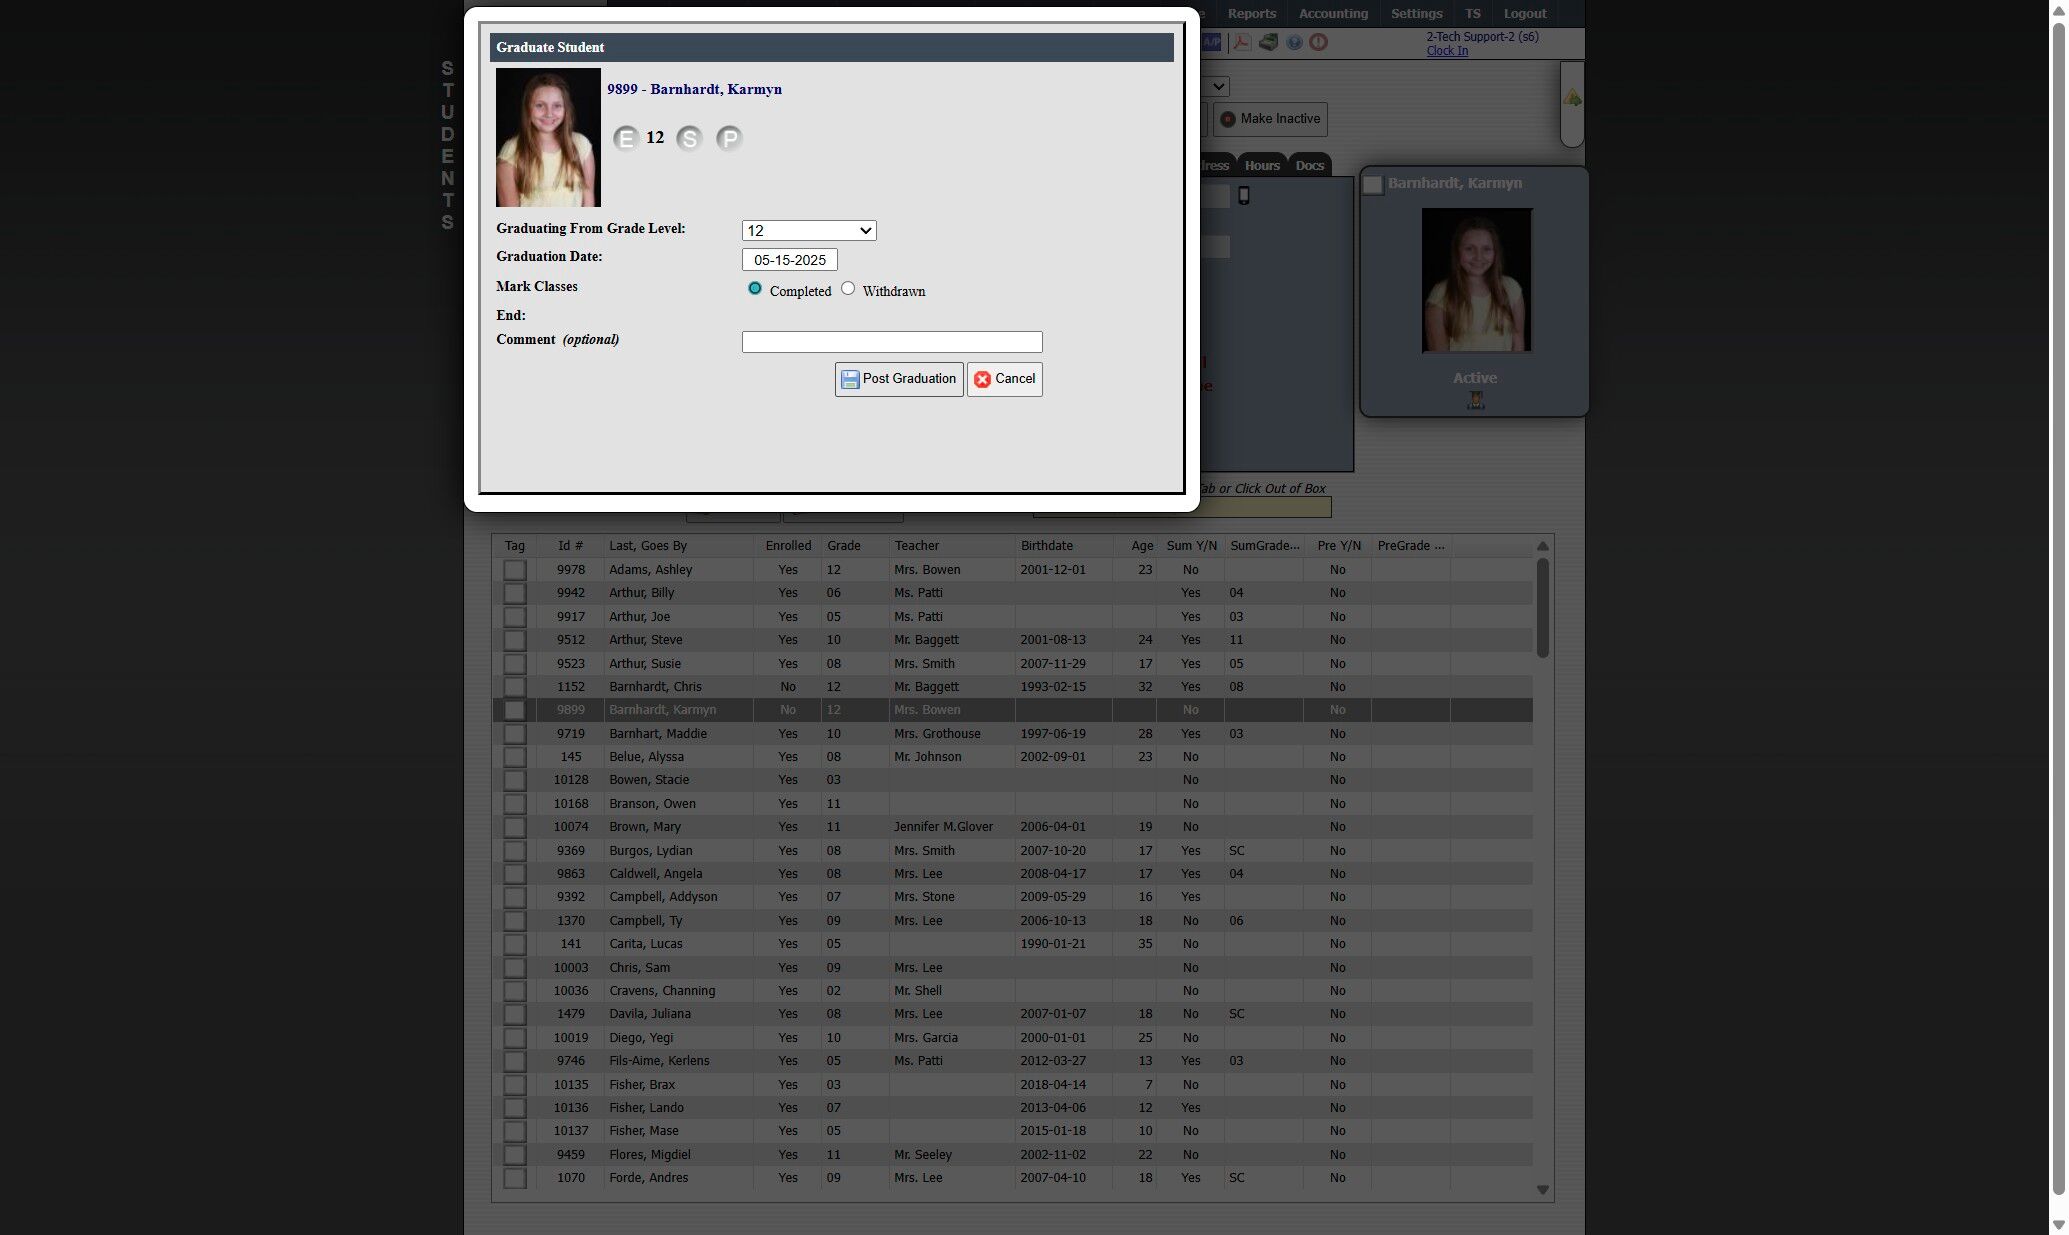Viewport: 2069px width, 1235px height.
Task: Tag the Barnhardt, Chris row checkbox
Action: tap(514, 687)
